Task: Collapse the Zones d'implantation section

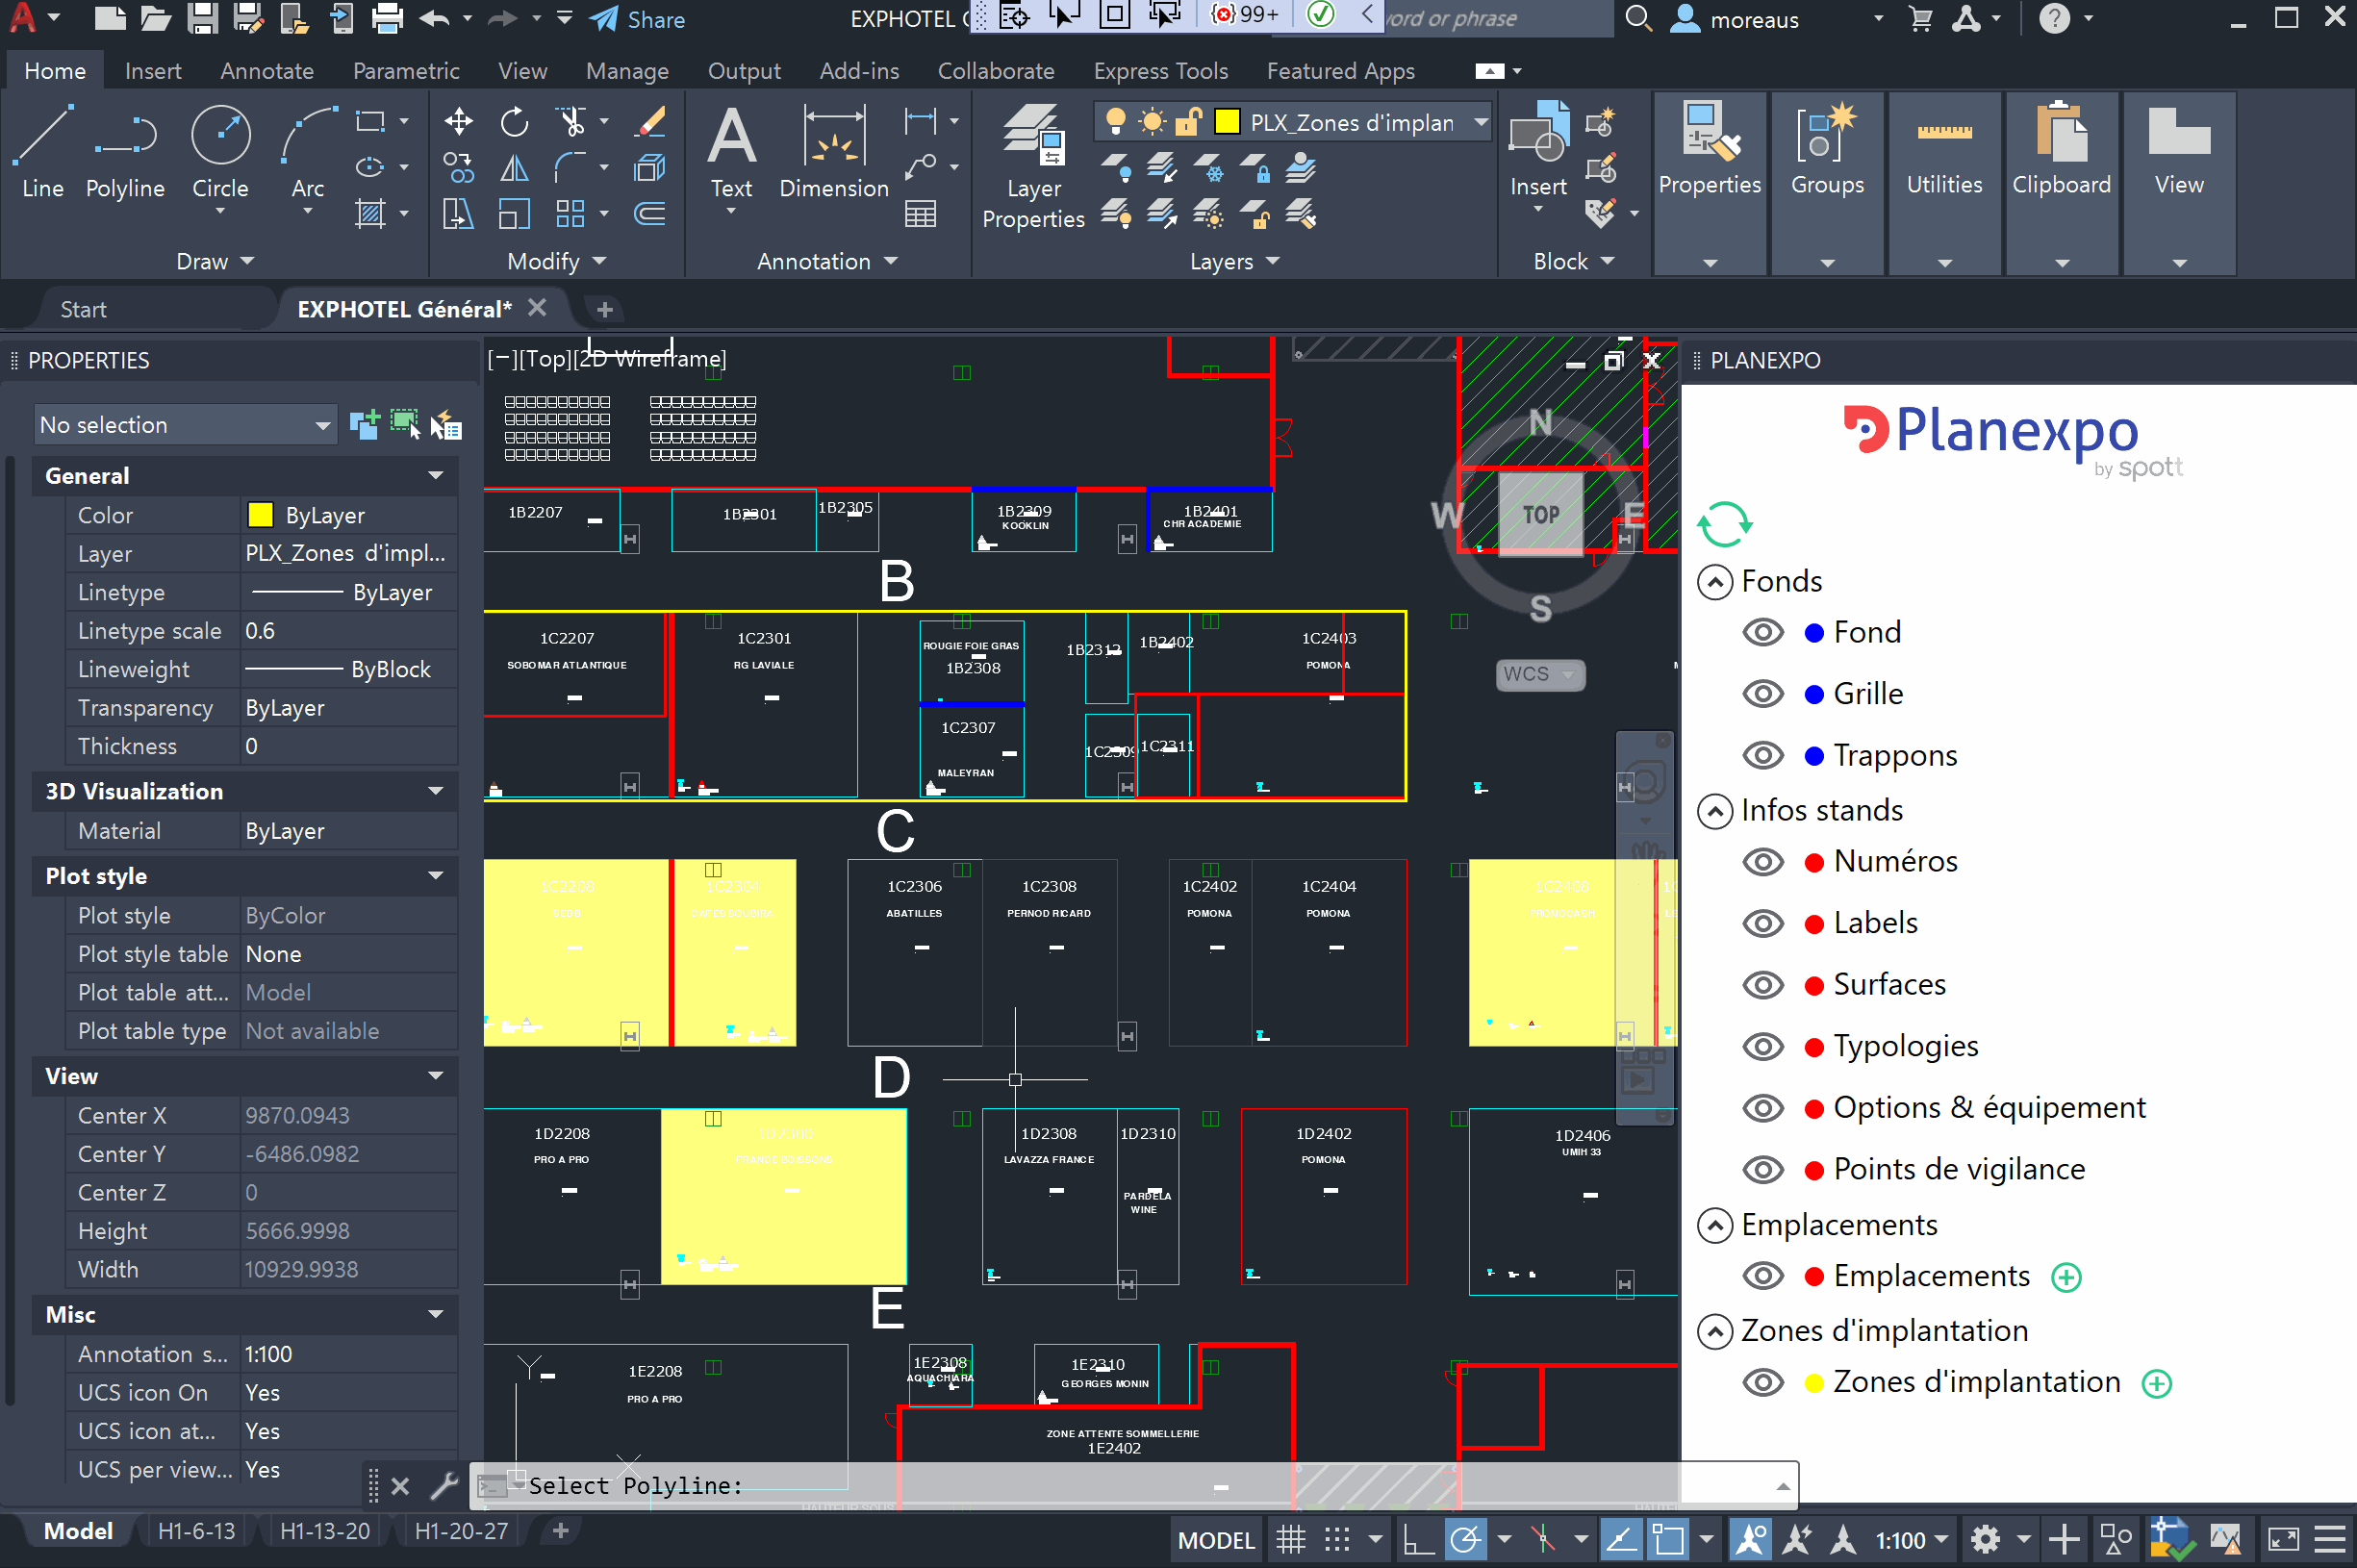Action: pyautogui.click(x=1715, y=1332)
